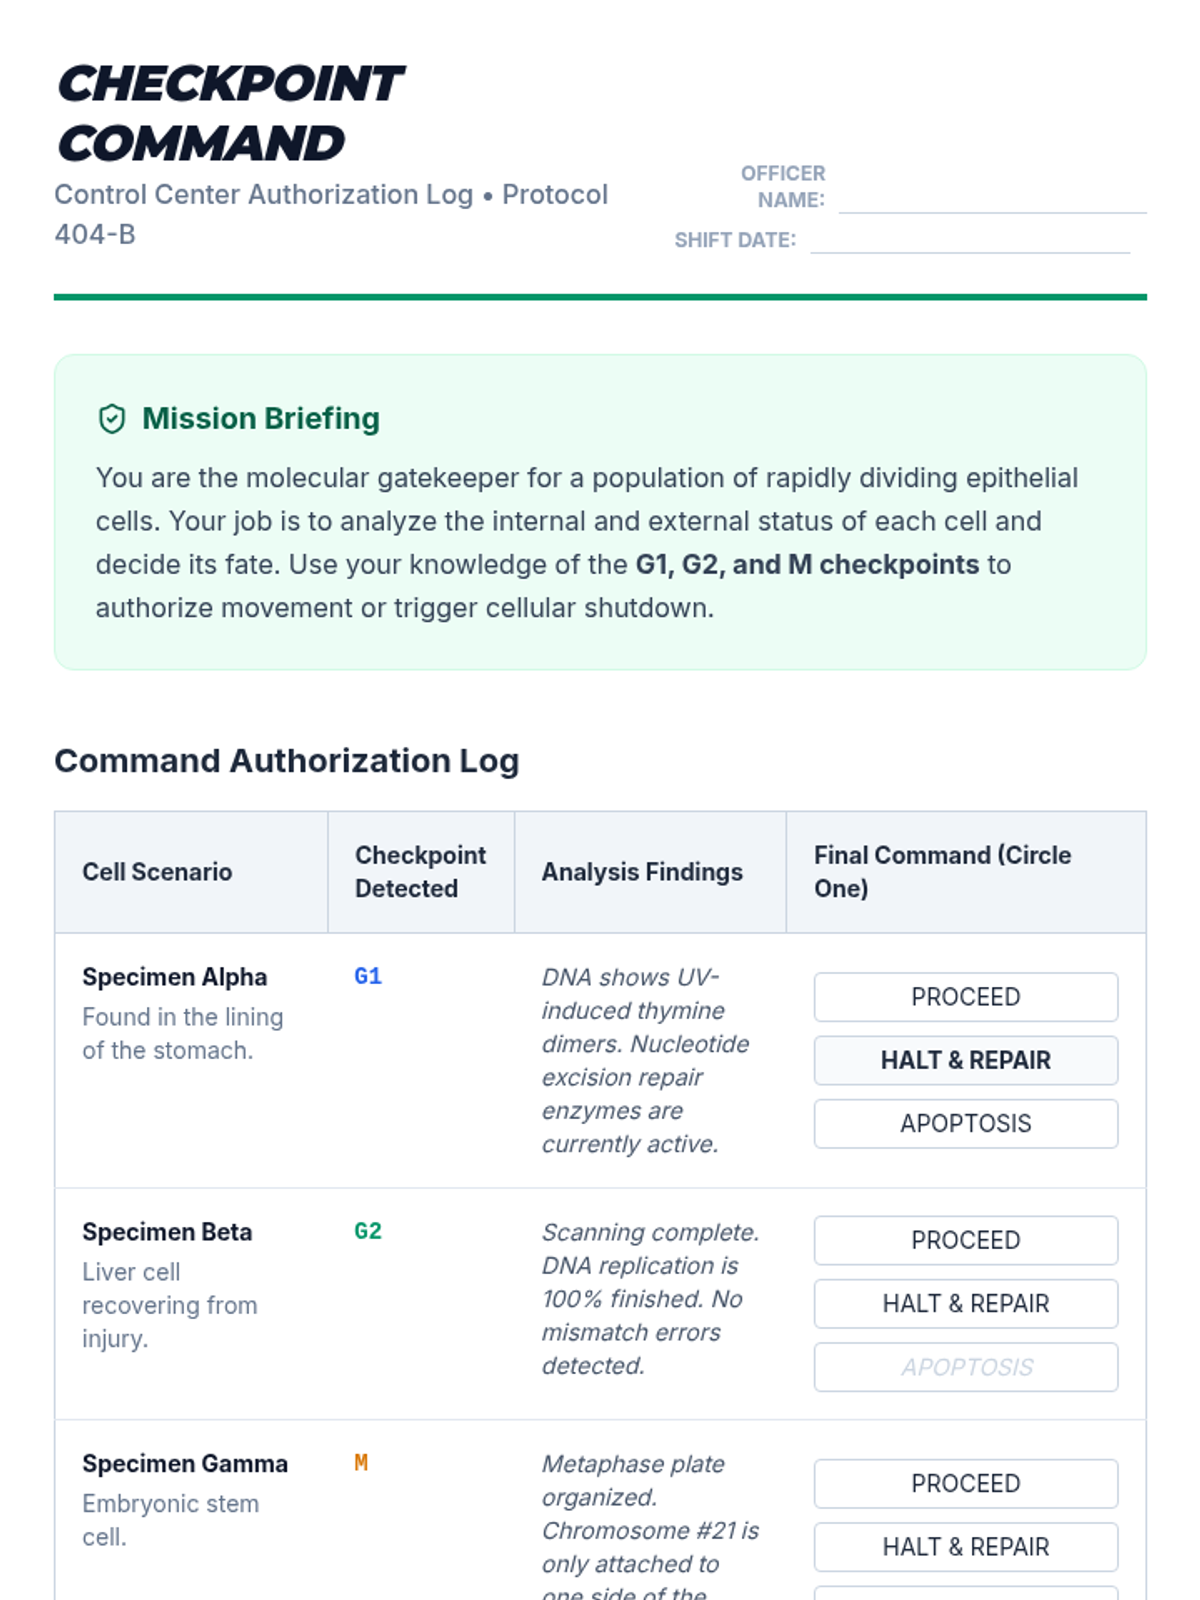This screenshot has width=1200, height=1600.
Task: Click the Specimen Alpha row title
Action: click(174, 977)
